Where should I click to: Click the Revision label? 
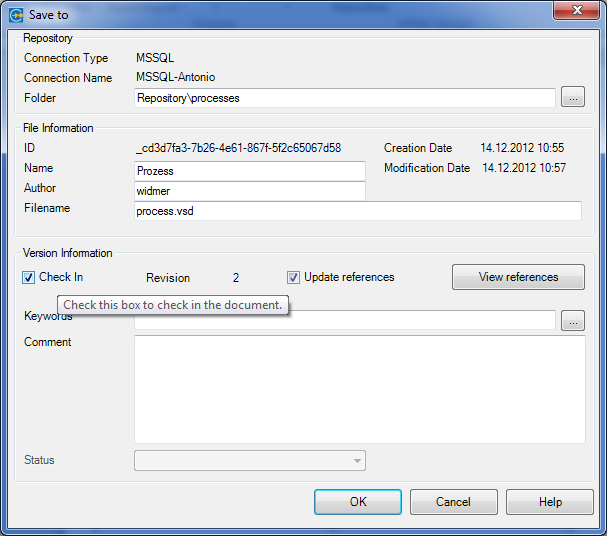[168, 278]
